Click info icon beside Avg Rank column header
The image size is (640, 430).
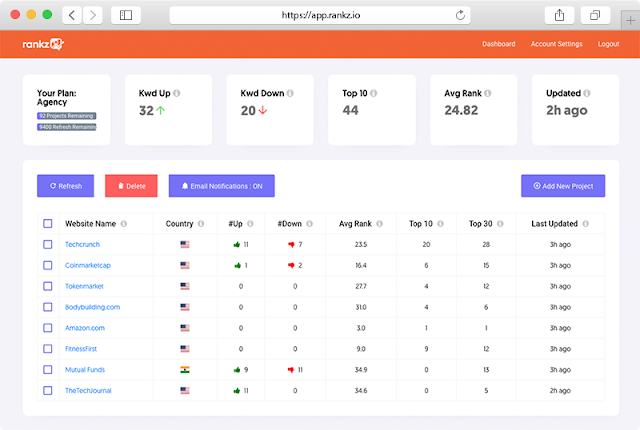pos(380,224)
